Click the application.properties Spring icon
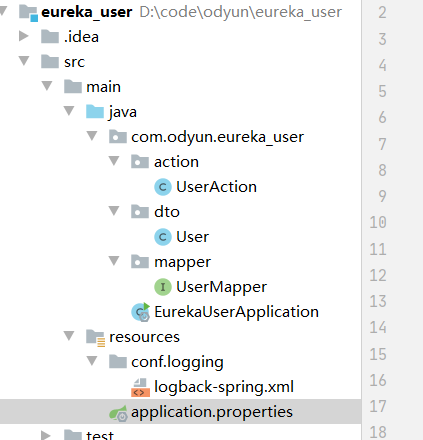 tap(118, 413)
